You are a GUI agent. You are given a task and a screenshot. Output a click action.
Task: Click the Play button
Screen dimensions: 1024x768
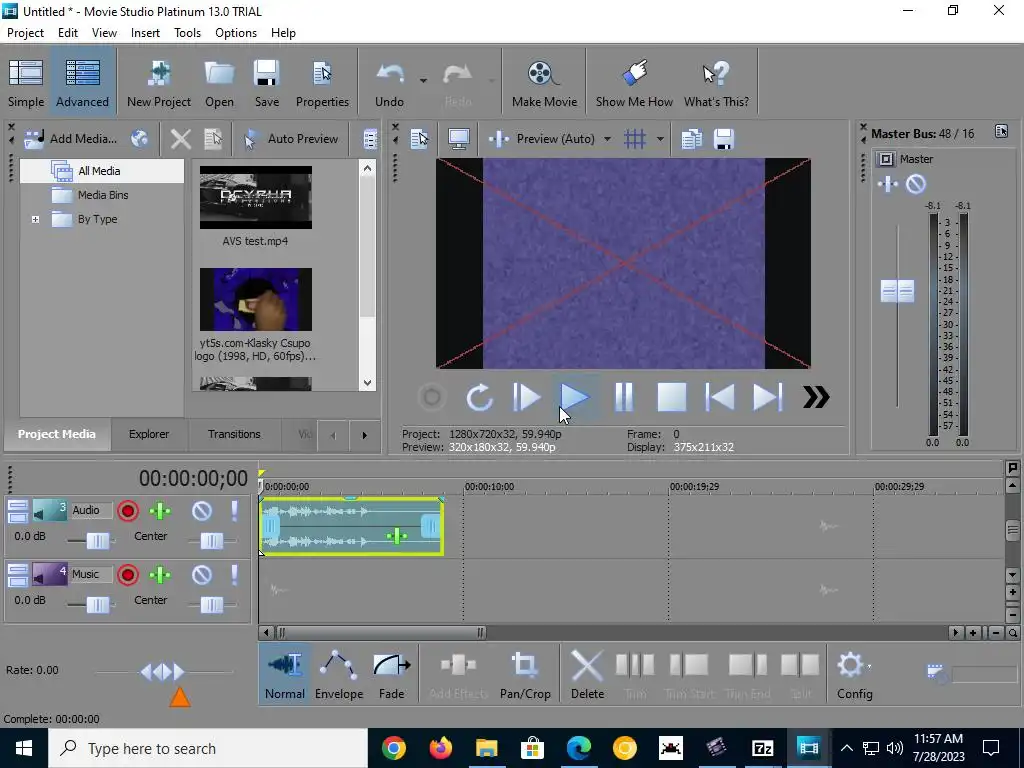(575, 397)
